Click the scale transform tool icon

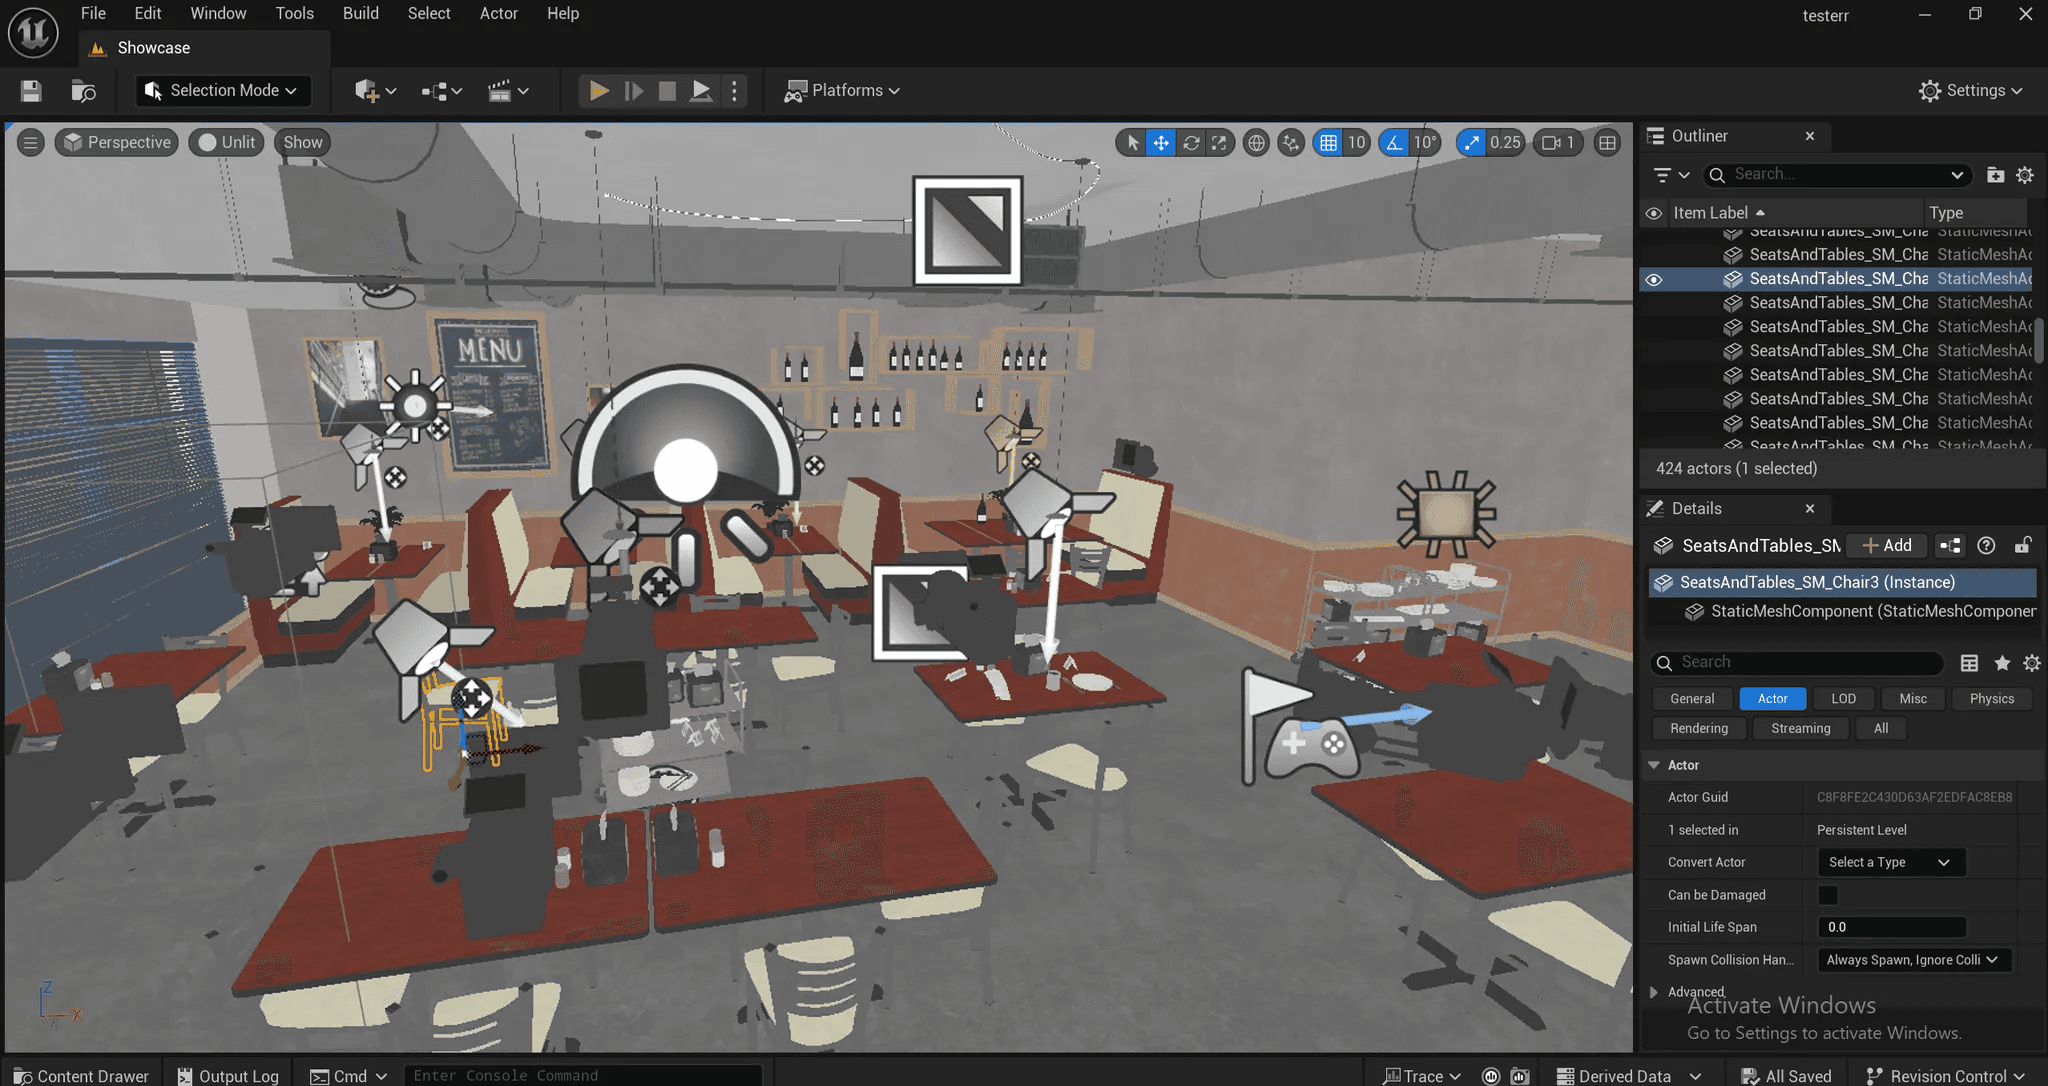(1219, 143)
